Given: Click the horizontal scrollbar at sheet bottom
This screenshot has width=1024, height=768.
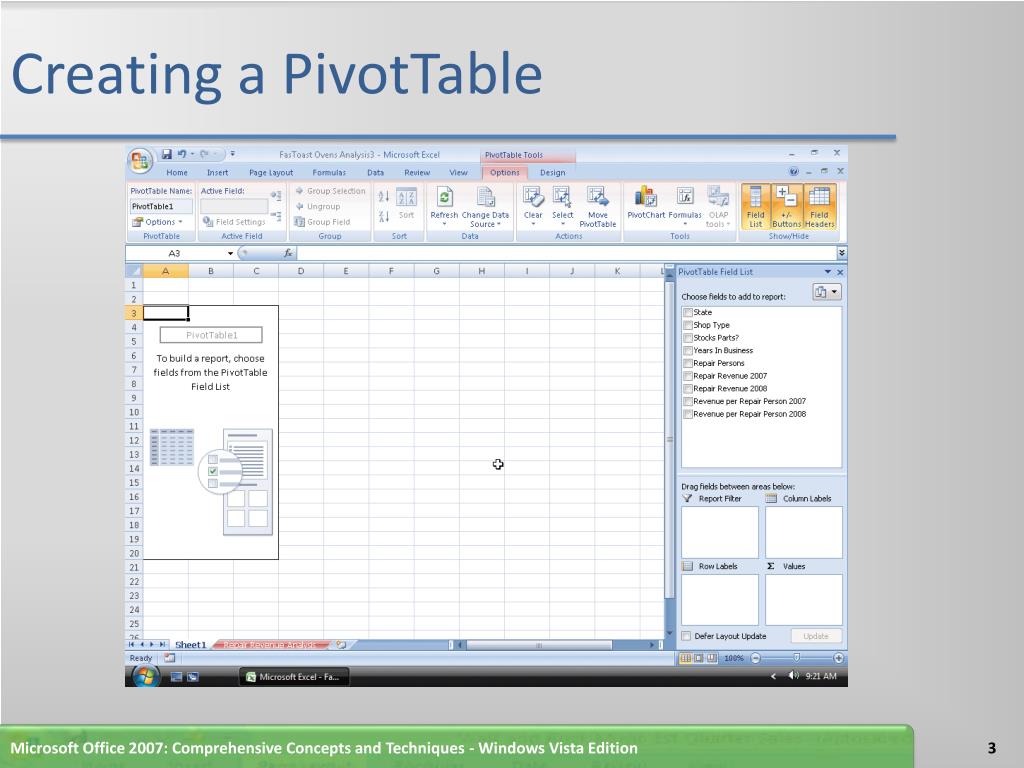Looking at the screenshot, I should [x=539, y=645].
